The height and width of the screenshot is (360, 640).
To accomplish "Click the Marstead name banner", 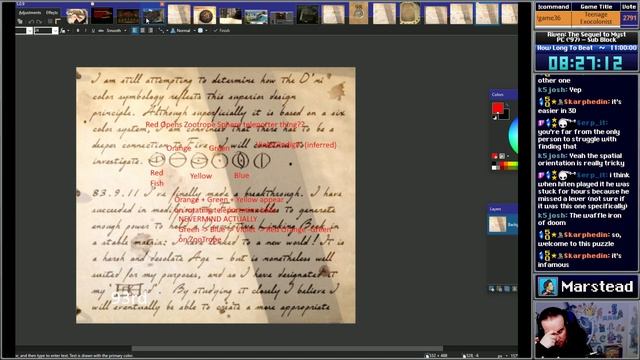I will coord(586,287).
